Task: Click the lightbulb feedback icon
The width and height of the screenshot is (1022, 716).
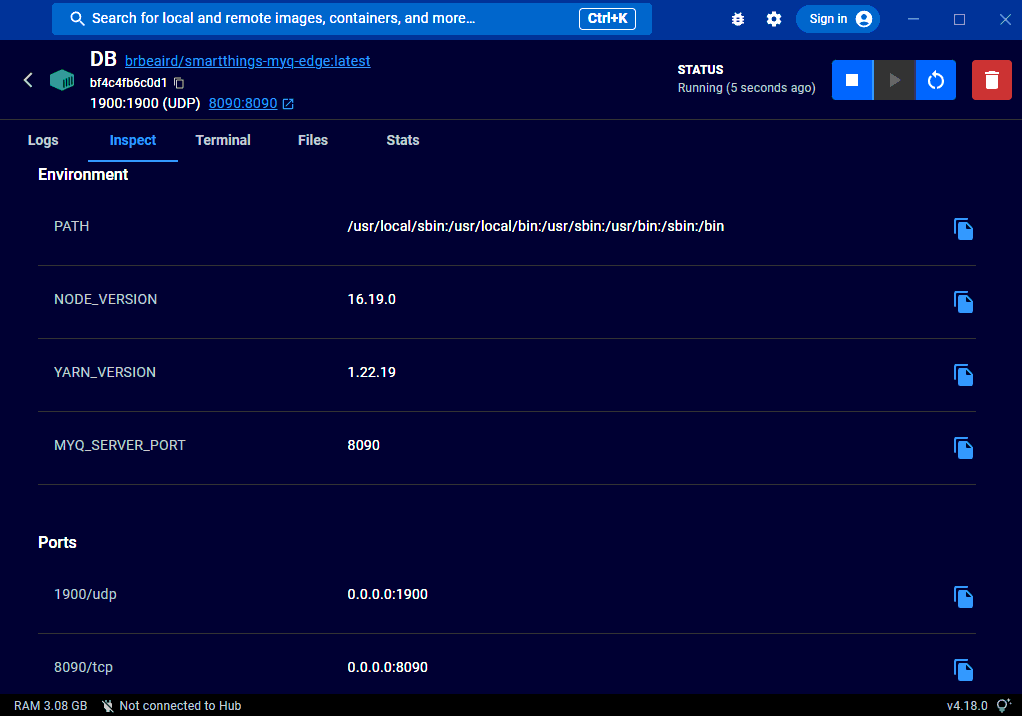Action: click(x=1004, y=705)
